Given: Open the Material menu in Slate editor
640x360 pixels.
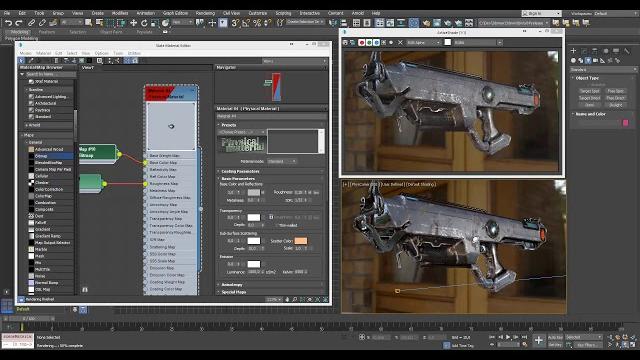Looking at the screenshot, I should coord(43,53).
